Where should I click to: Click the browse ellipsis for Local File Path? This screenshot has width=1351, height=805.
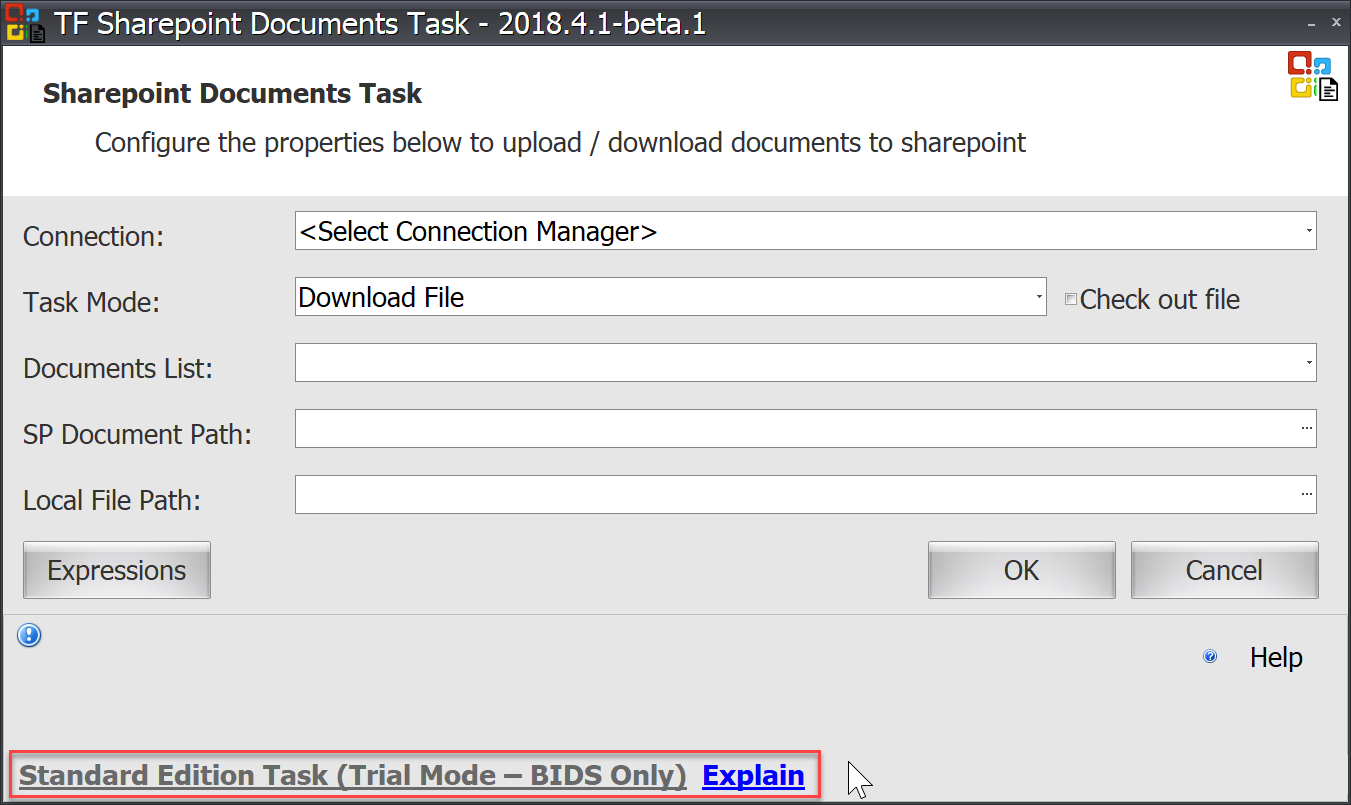1306,494
